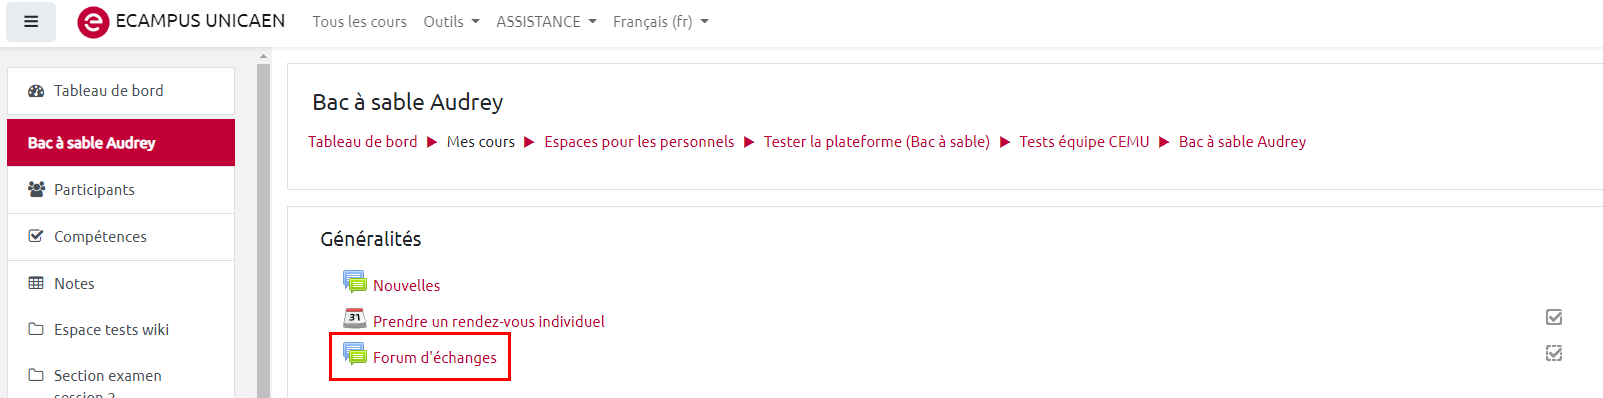Click the sidebar vertical scrollbar

pos(263,230)
